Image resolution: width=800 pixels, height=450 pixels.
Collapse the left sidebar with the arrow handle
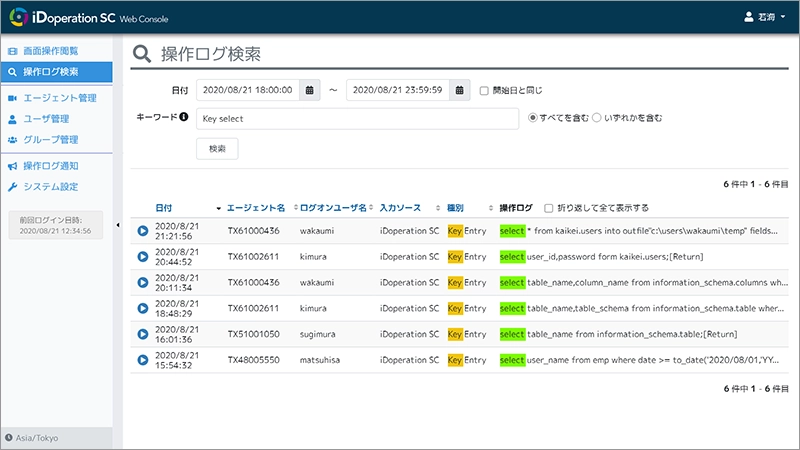coord(119,225)
